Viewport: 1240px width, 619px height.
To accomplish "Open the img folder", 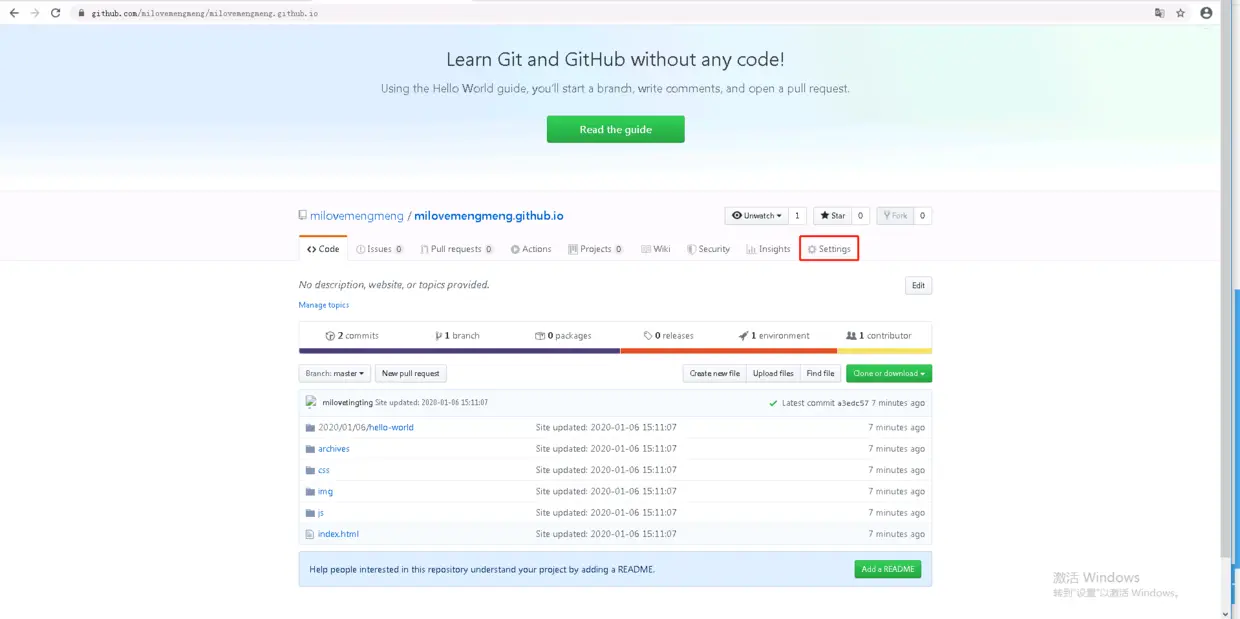I will coord(325,491).
